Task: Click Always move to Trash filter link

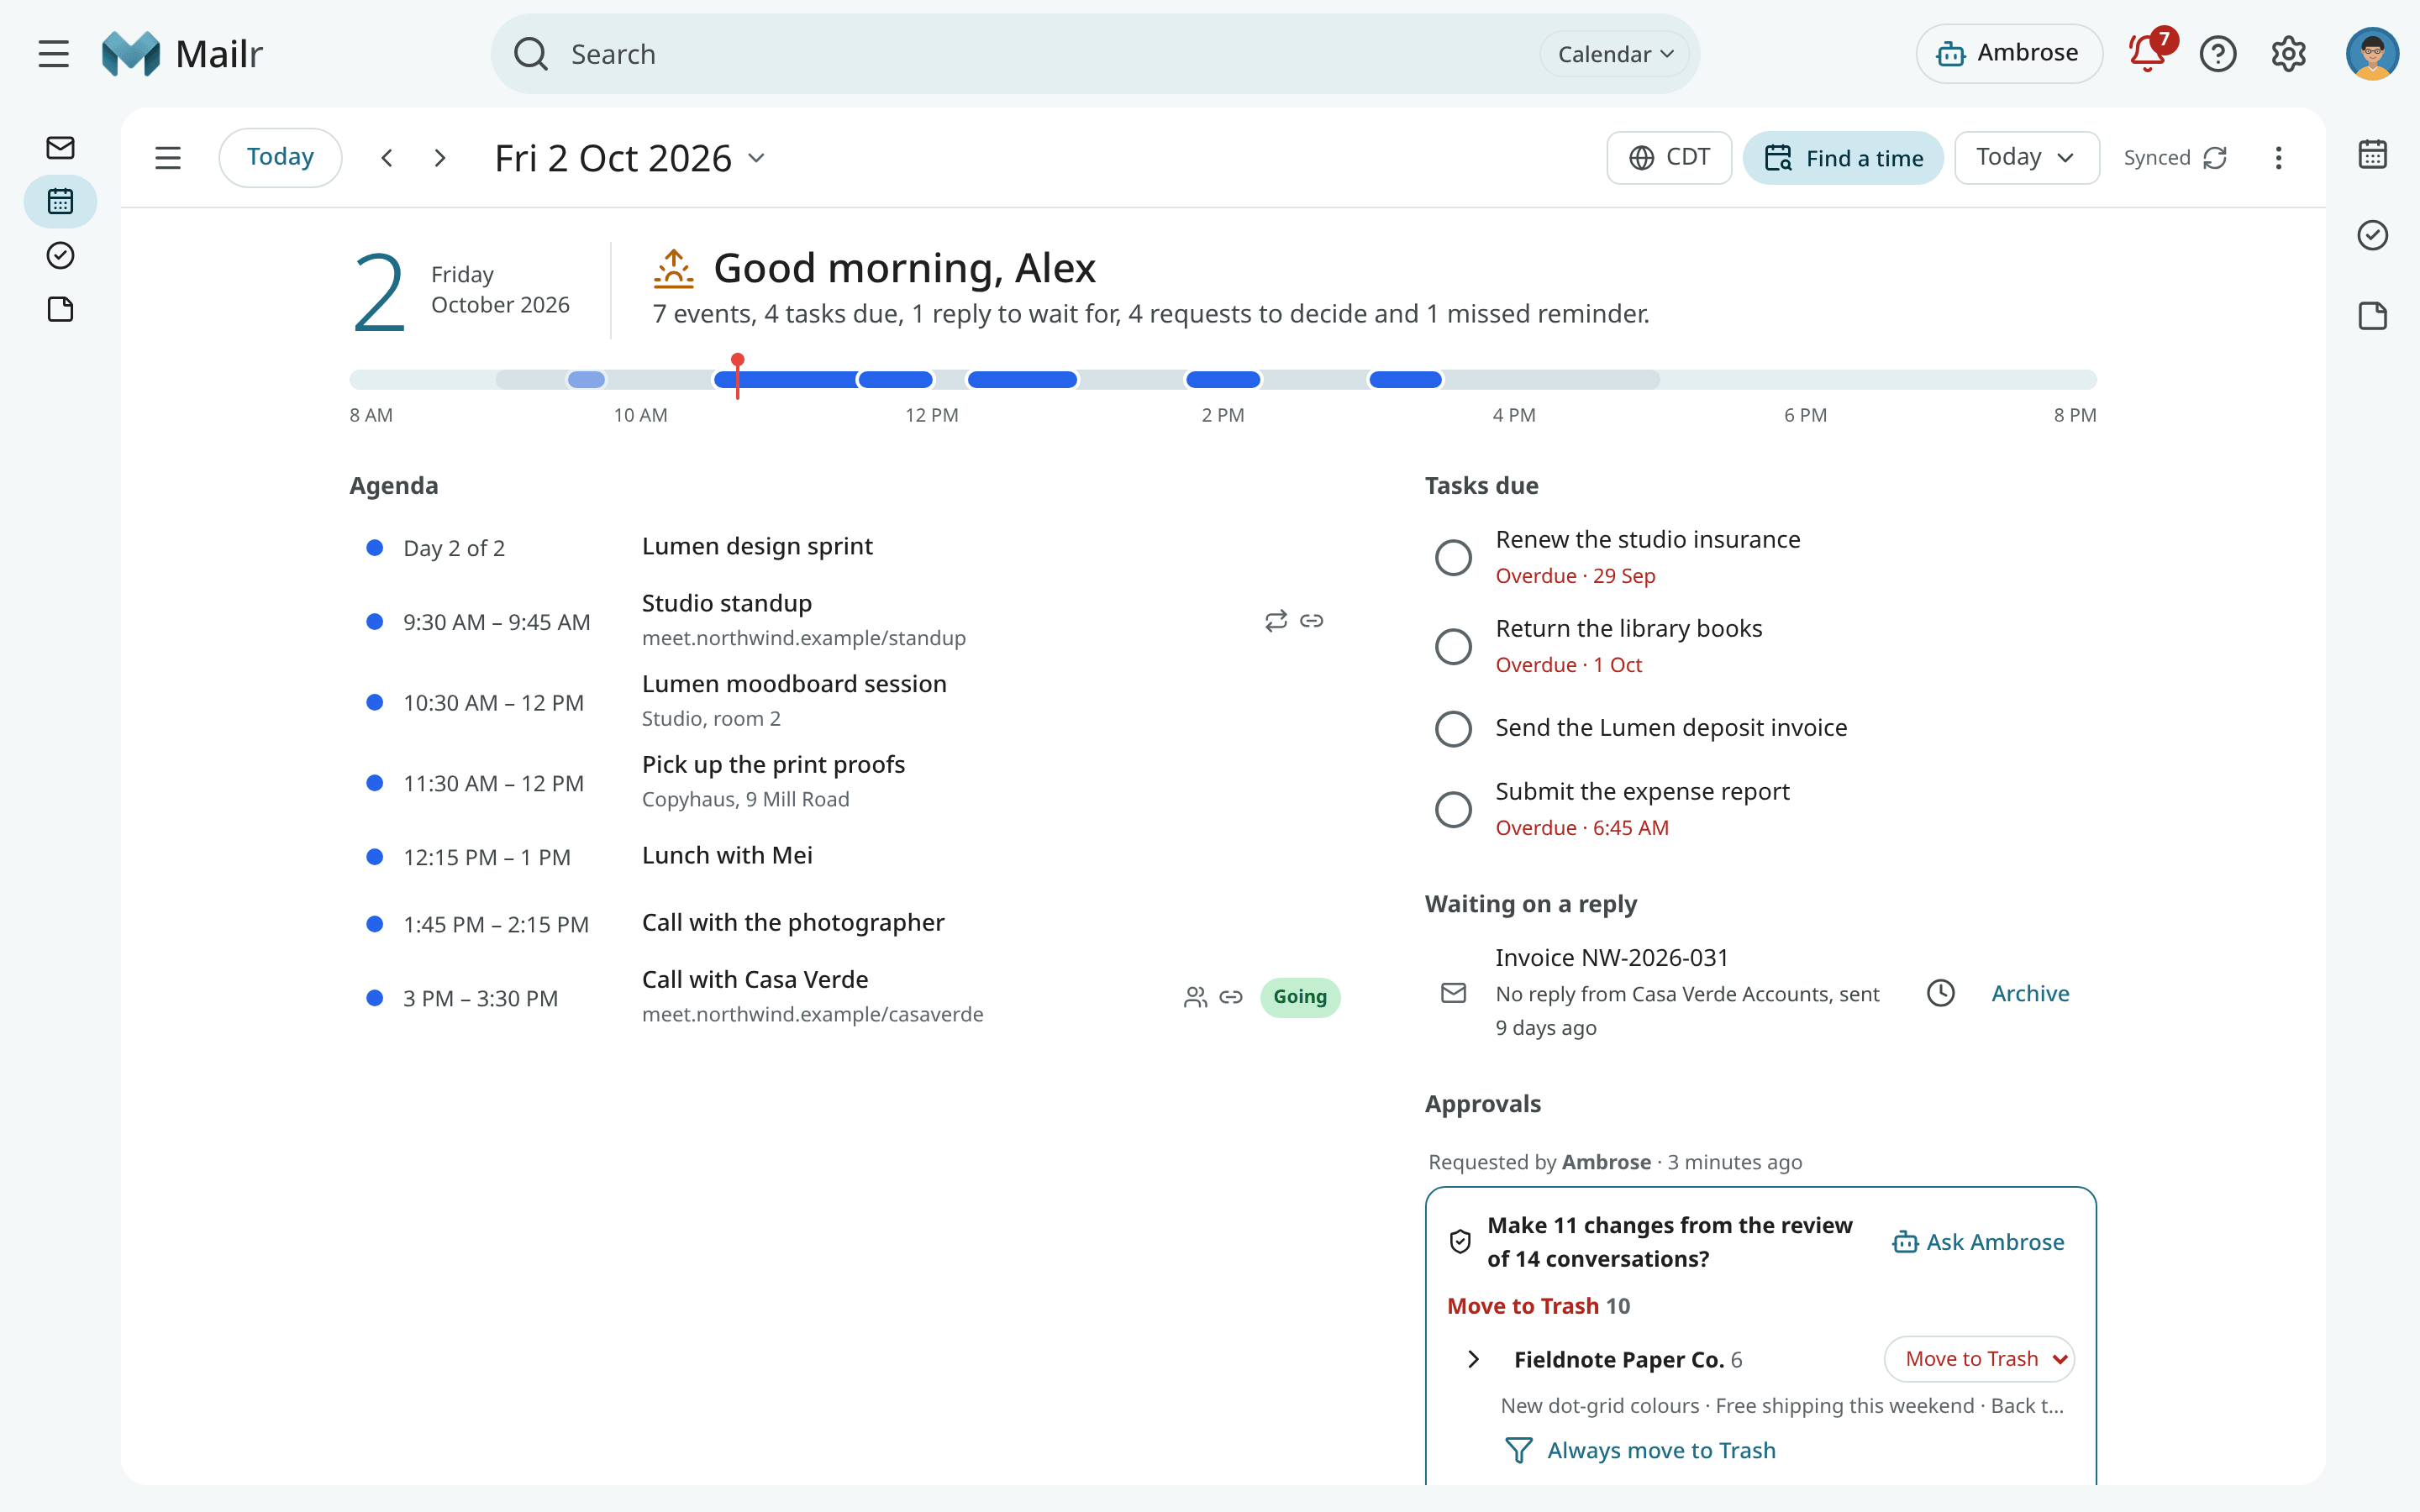Action: (1640, 1450)
